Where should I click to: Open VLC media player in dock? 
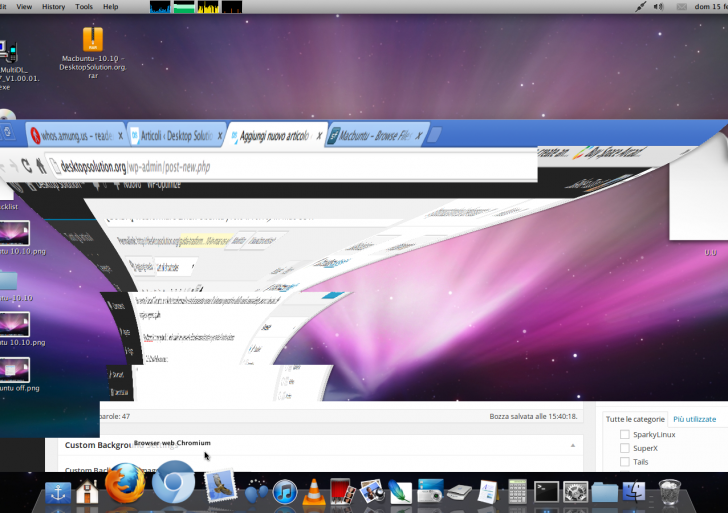point(314,491)
